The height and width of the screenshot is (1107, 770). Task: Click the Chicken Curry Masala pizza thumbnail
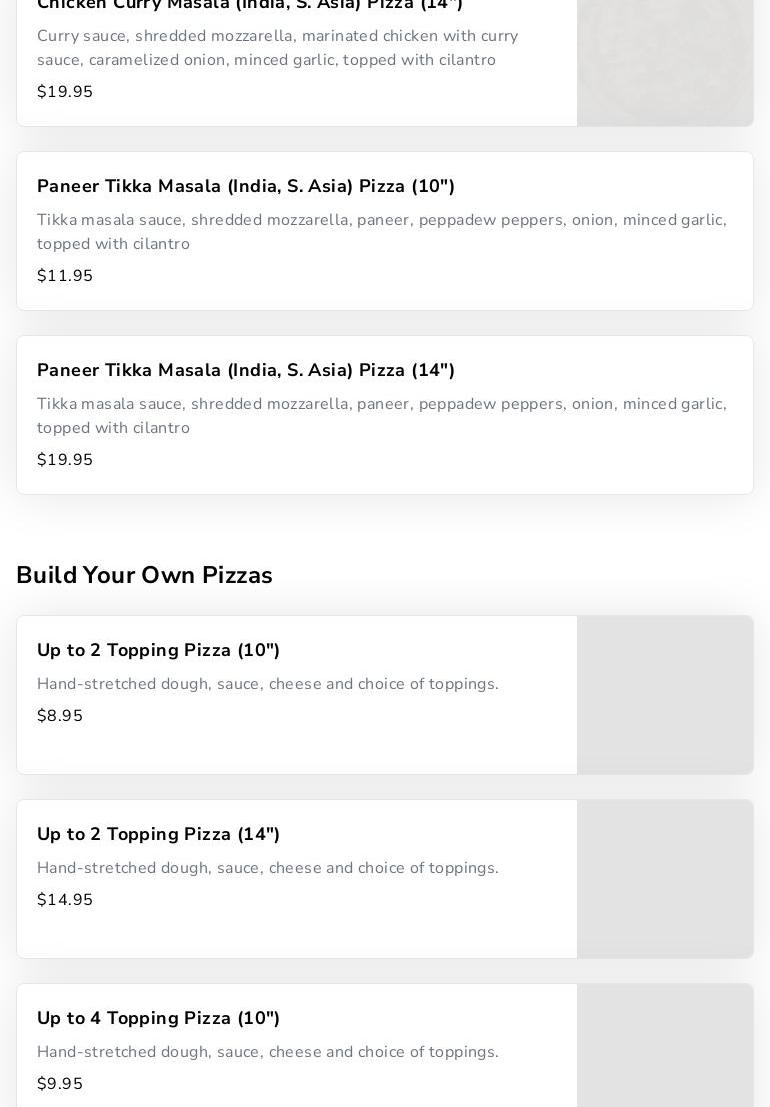tap(665, 62)
